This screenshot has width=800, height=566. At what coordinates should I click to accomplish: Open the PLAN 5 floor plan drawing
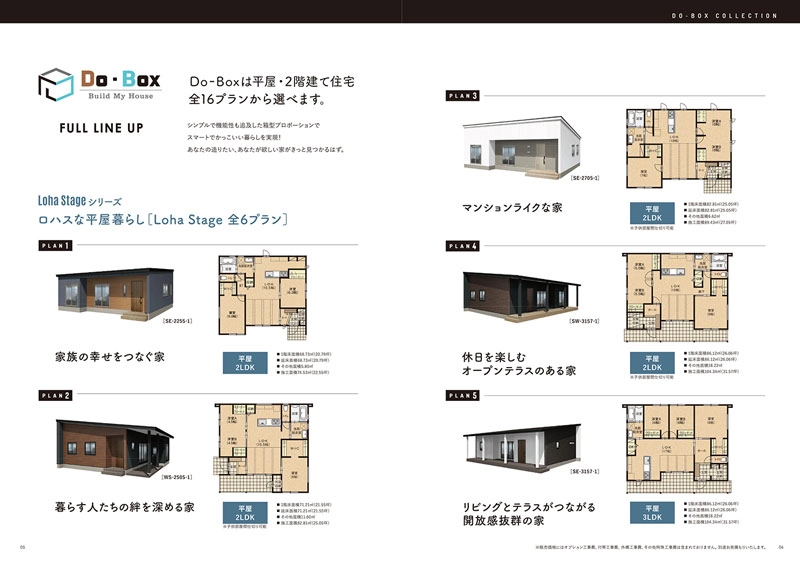coord(679,449)
